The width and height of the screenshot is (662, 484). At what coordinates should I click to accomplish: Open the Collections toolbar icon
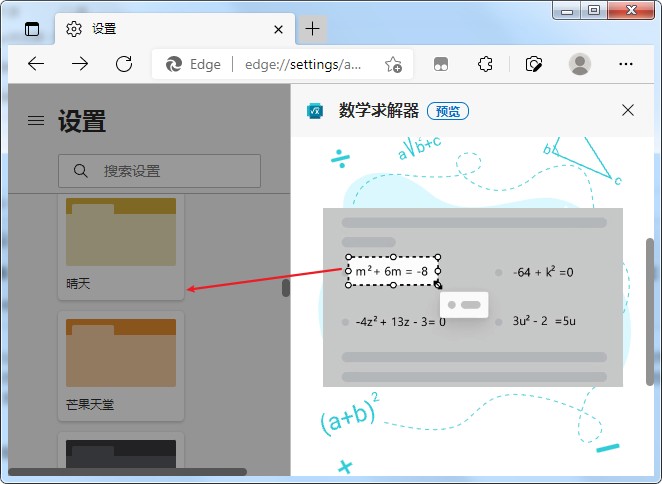click(441, 64)
